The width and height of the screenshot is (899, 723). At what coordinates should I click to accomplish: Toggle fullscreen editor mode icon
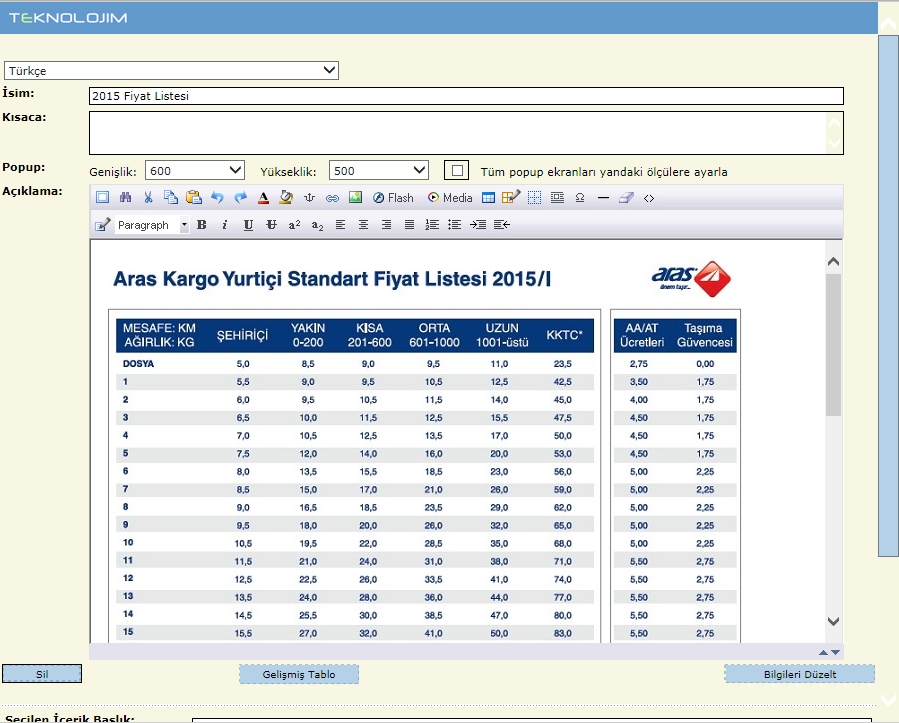coord(102,198)
